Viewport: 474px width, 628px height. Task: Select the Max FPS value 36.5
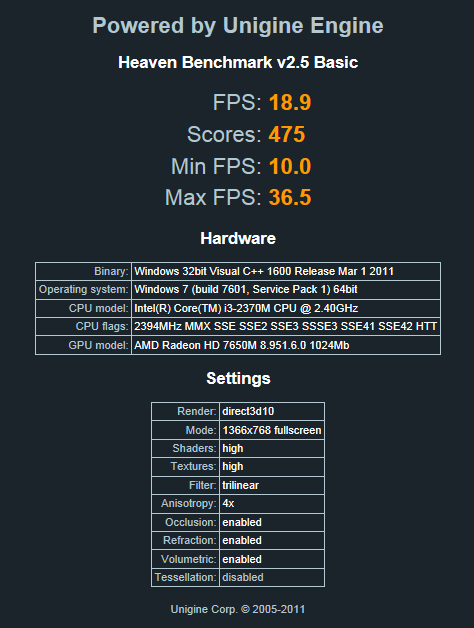[x=290, y=197]
